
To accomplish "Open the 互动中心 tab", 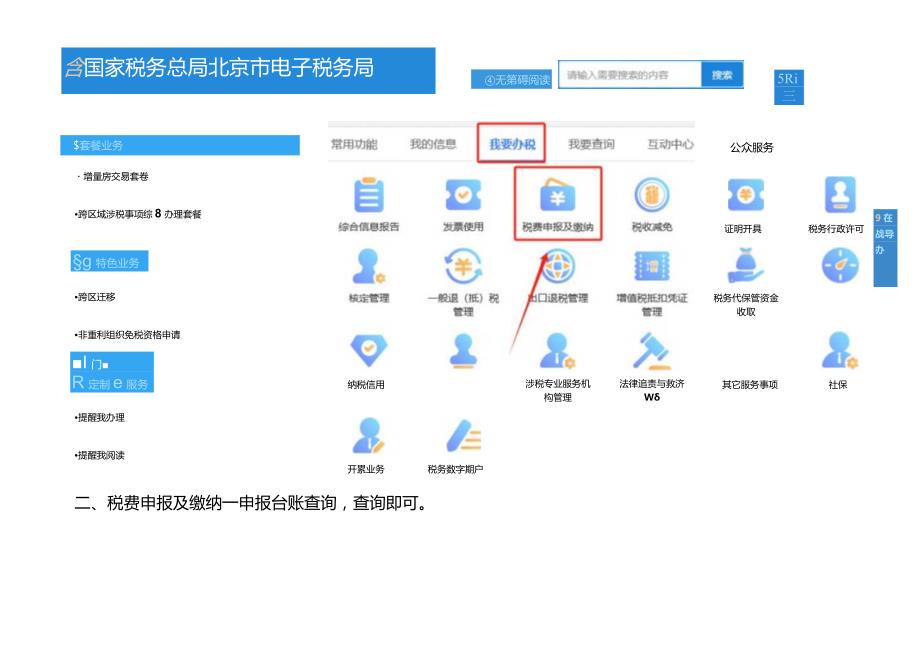I will (x=670, y=144).
